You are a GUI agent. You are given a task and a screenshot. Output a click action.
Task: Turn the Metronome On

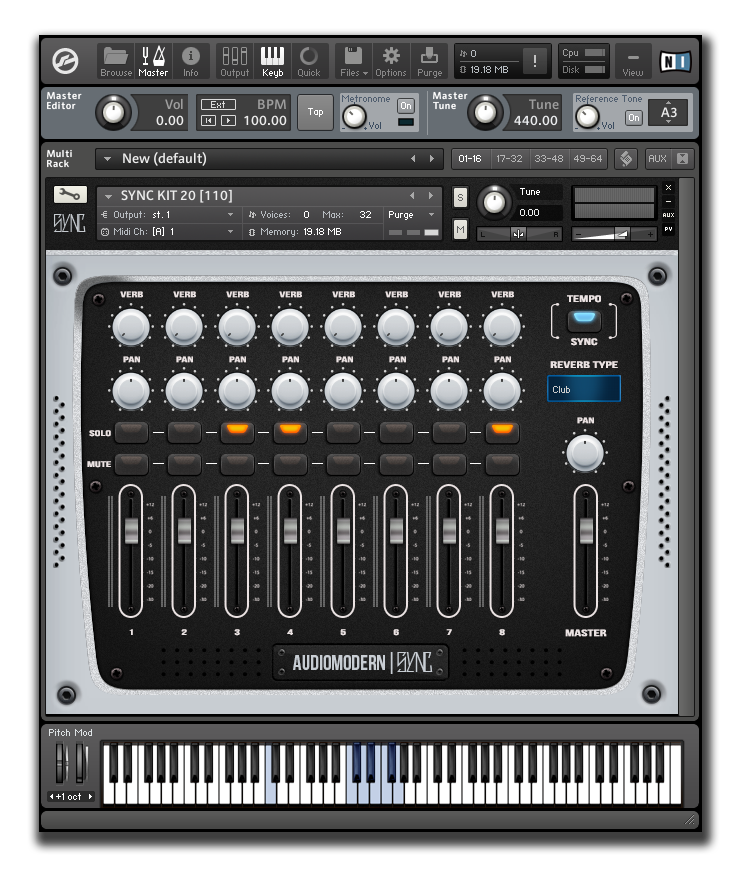click(406, 105)
